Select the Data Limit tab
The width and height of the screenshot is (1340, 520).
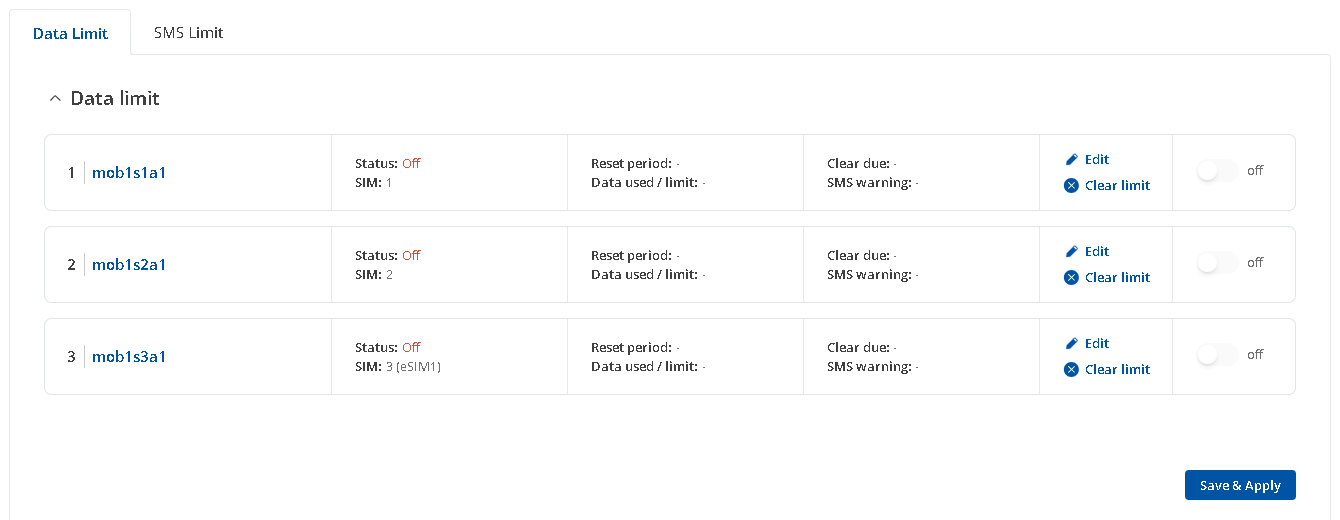click(x=70, y=33)
